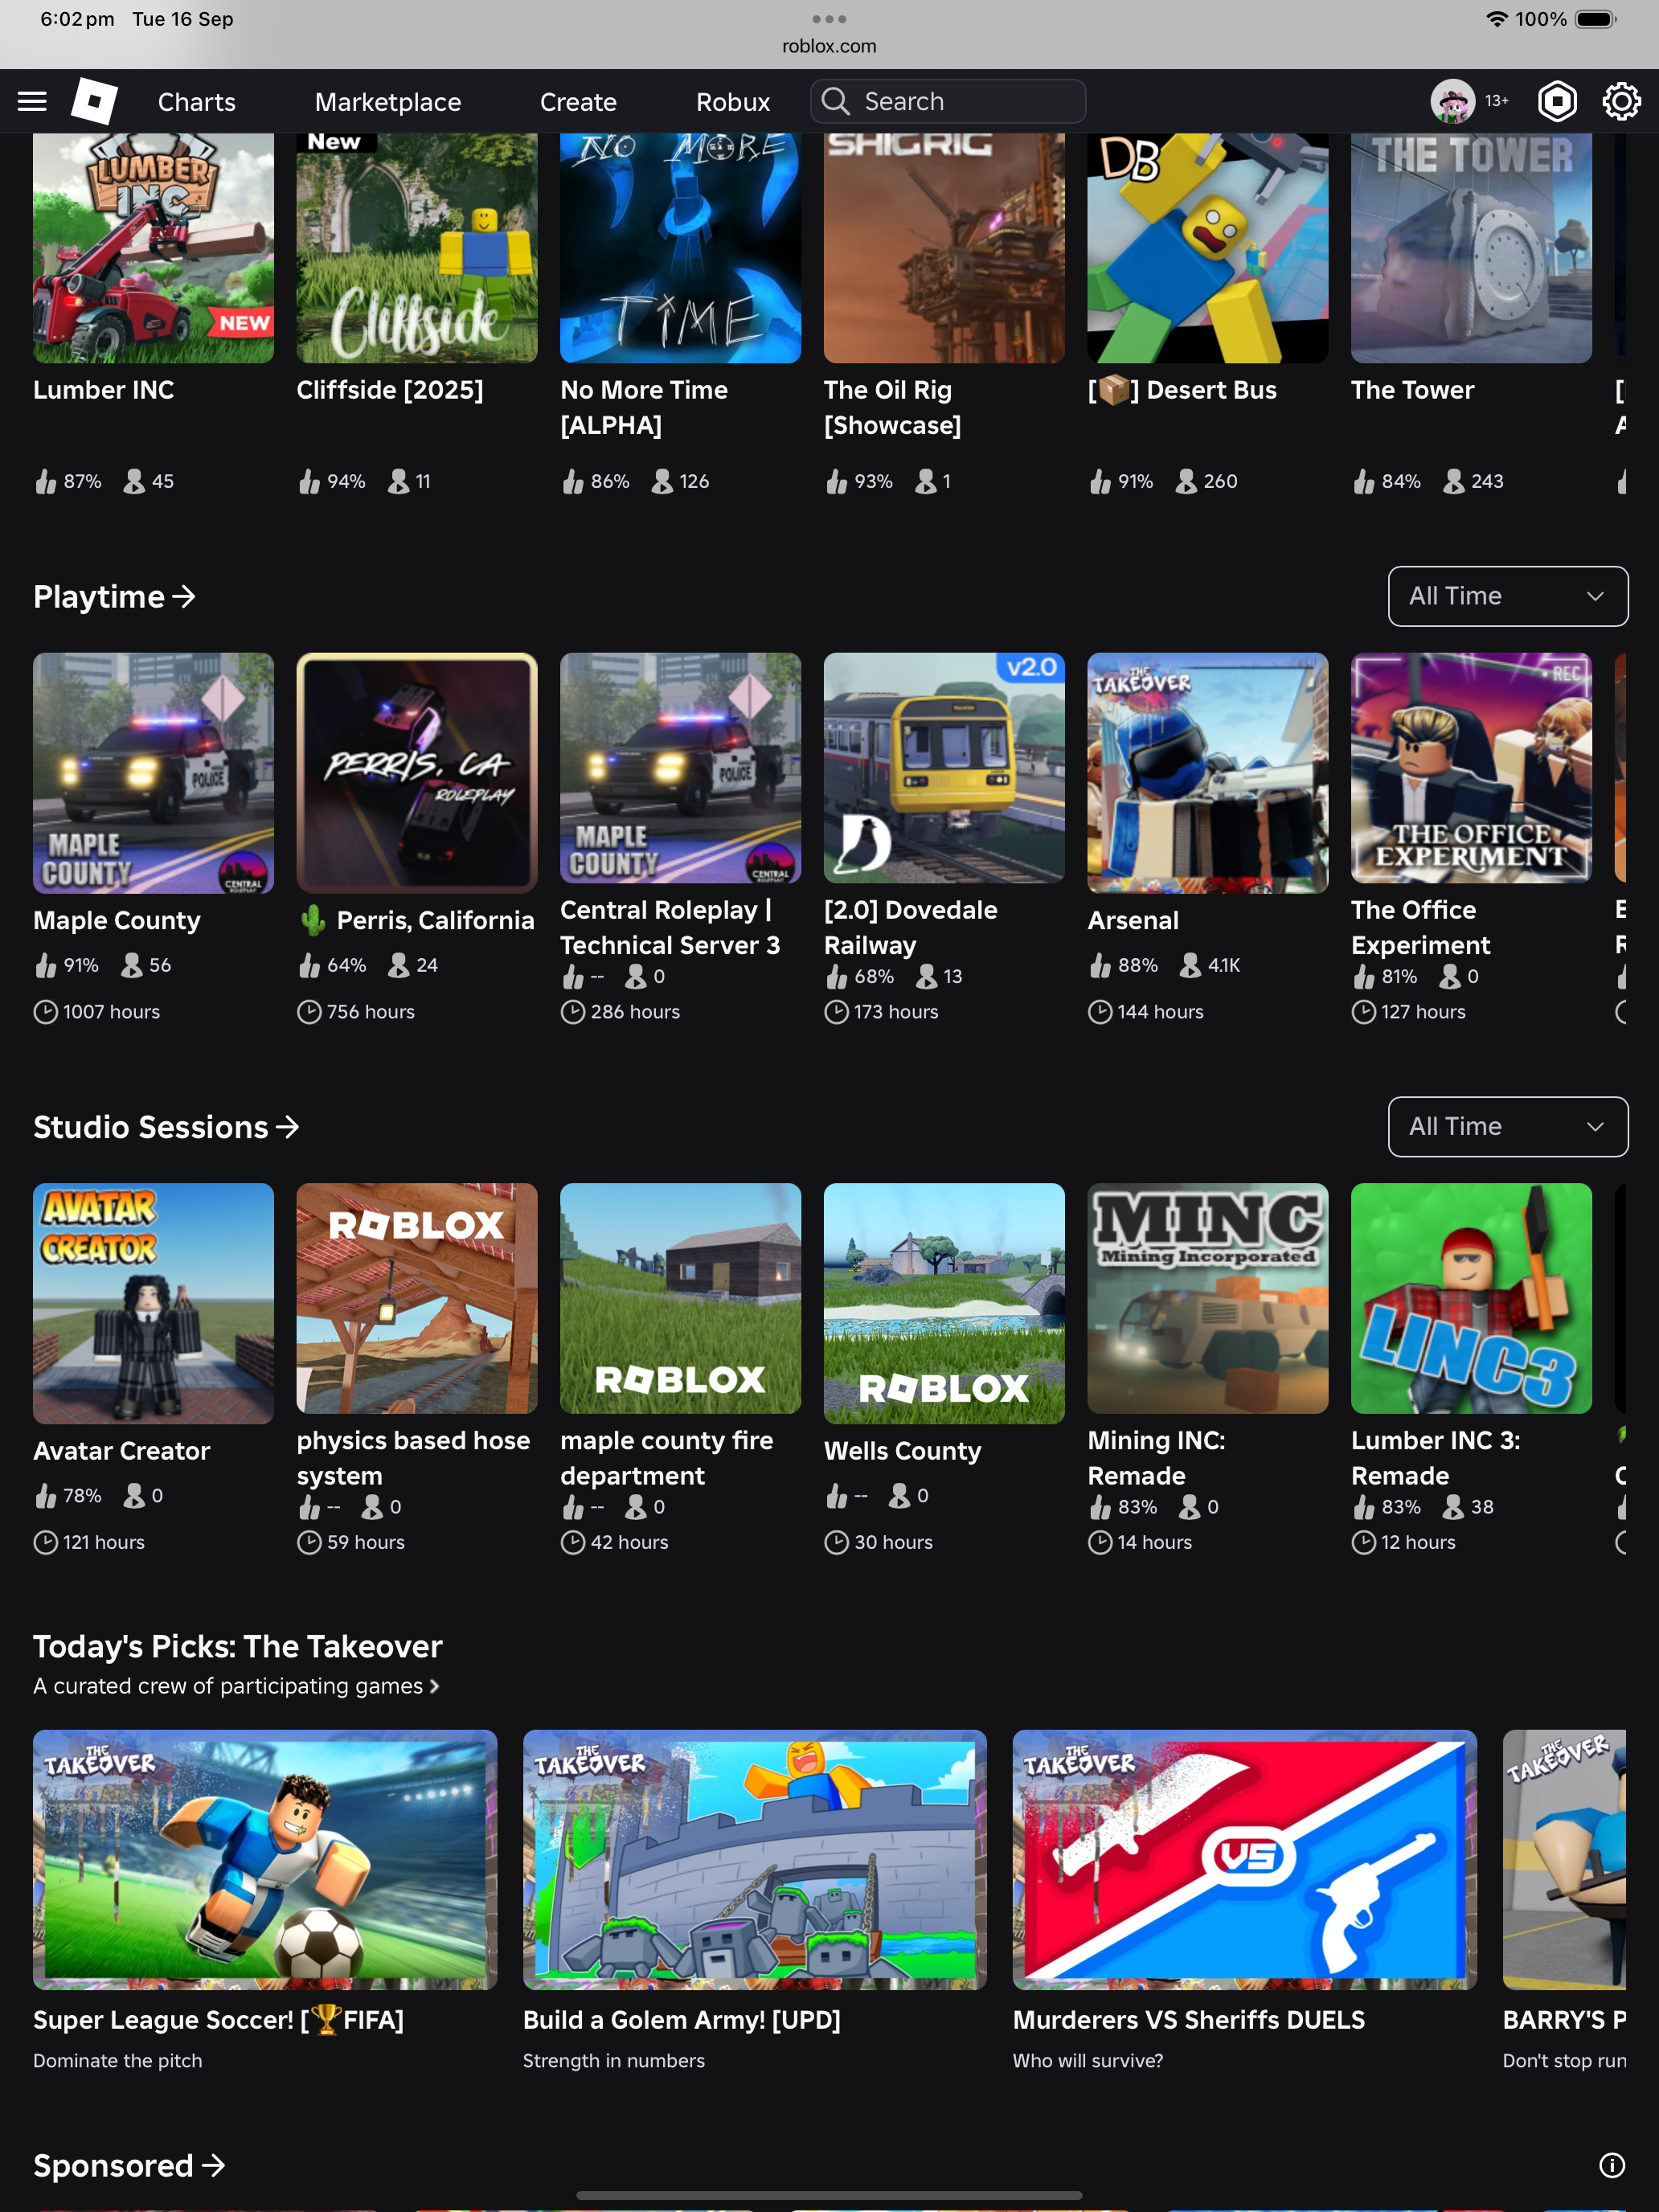1659x2212 pixels.
Task: Open the Lumber INC game icon
Action: pos(153,248)
